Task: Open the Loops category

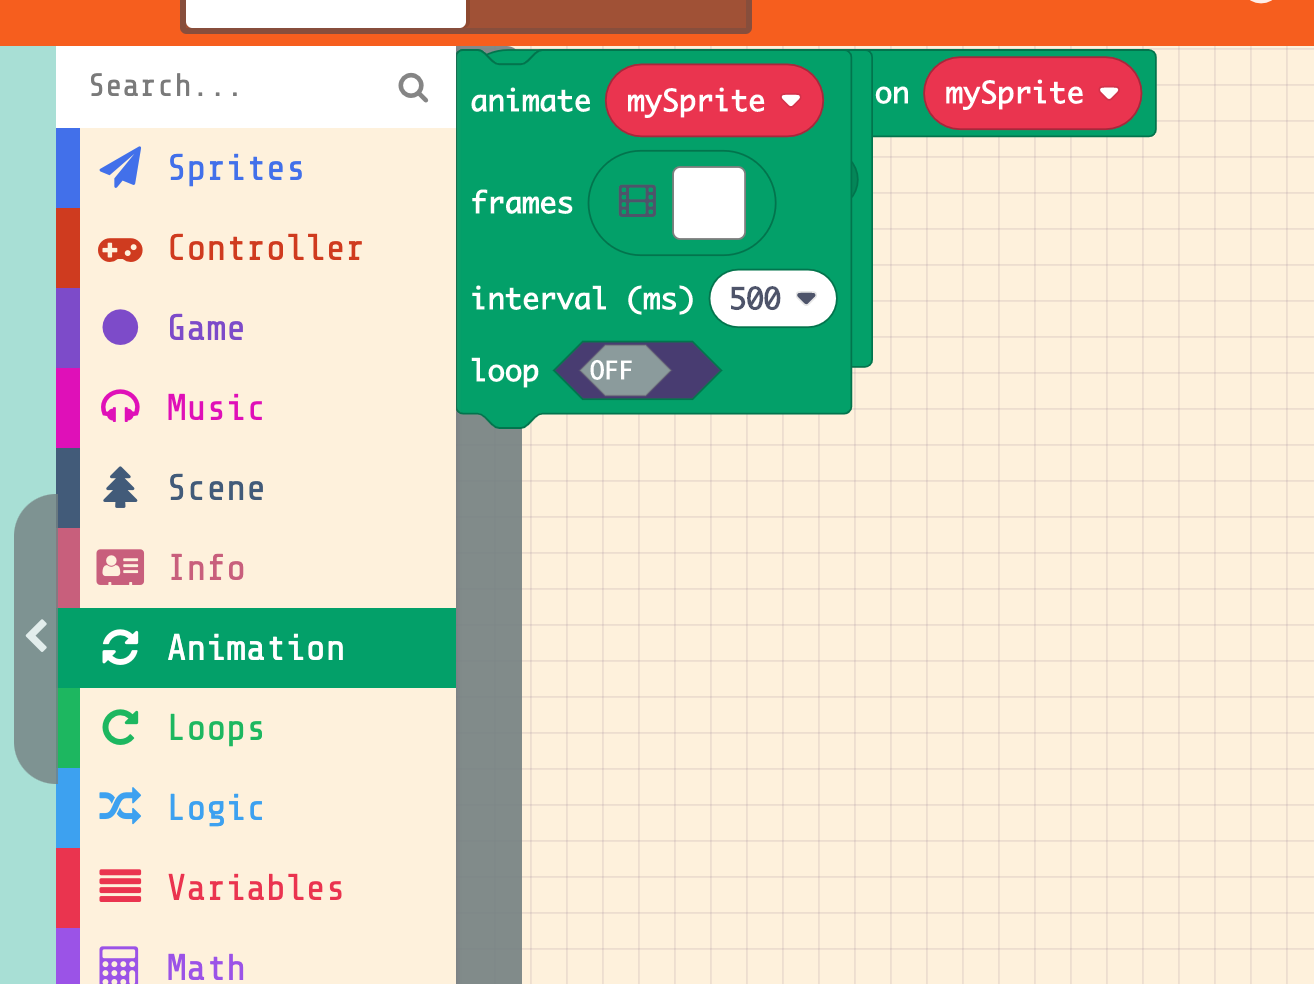Action: tap(256, 728)
